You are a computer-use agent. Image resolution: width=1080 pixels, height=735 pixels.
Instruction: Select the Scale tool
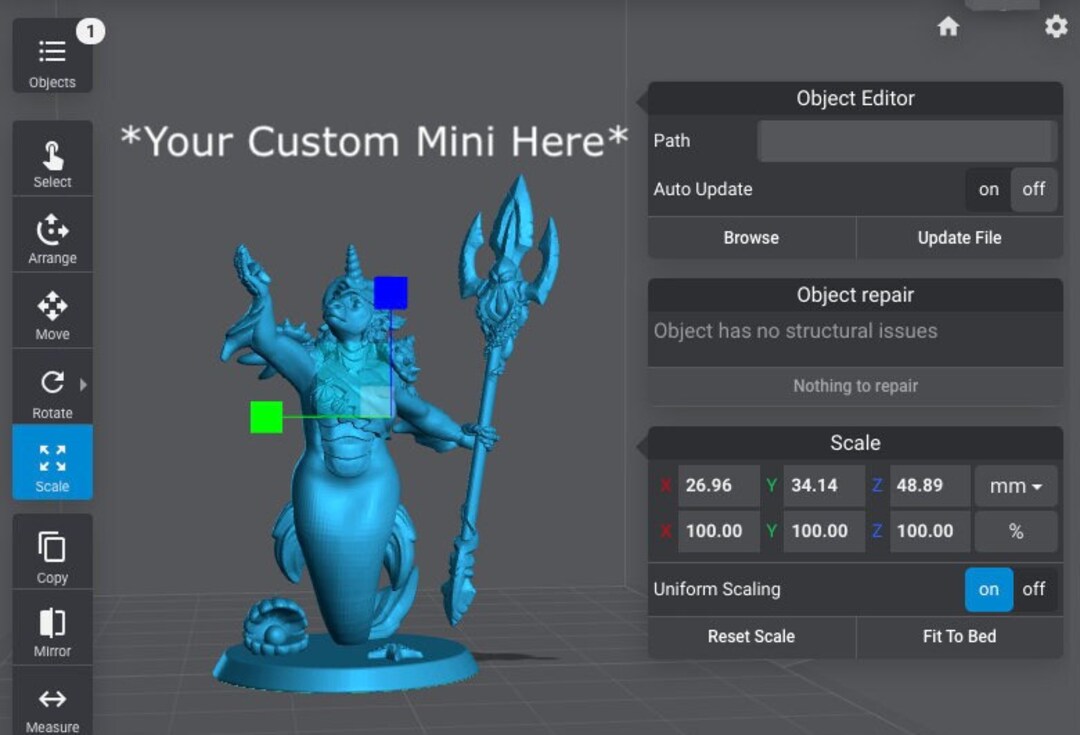point(52,462)
